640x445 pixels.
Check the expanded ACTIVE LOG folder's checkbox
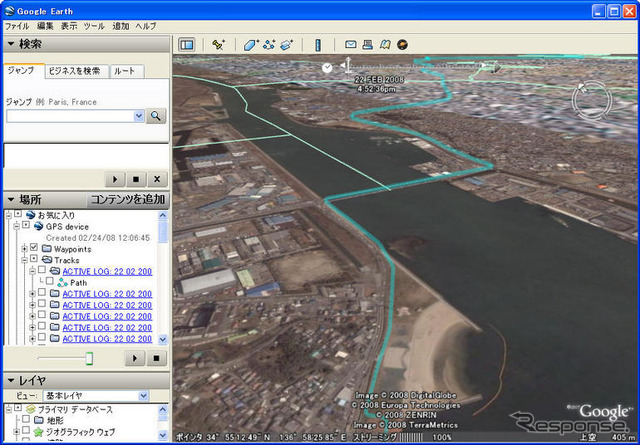[42, 270]
